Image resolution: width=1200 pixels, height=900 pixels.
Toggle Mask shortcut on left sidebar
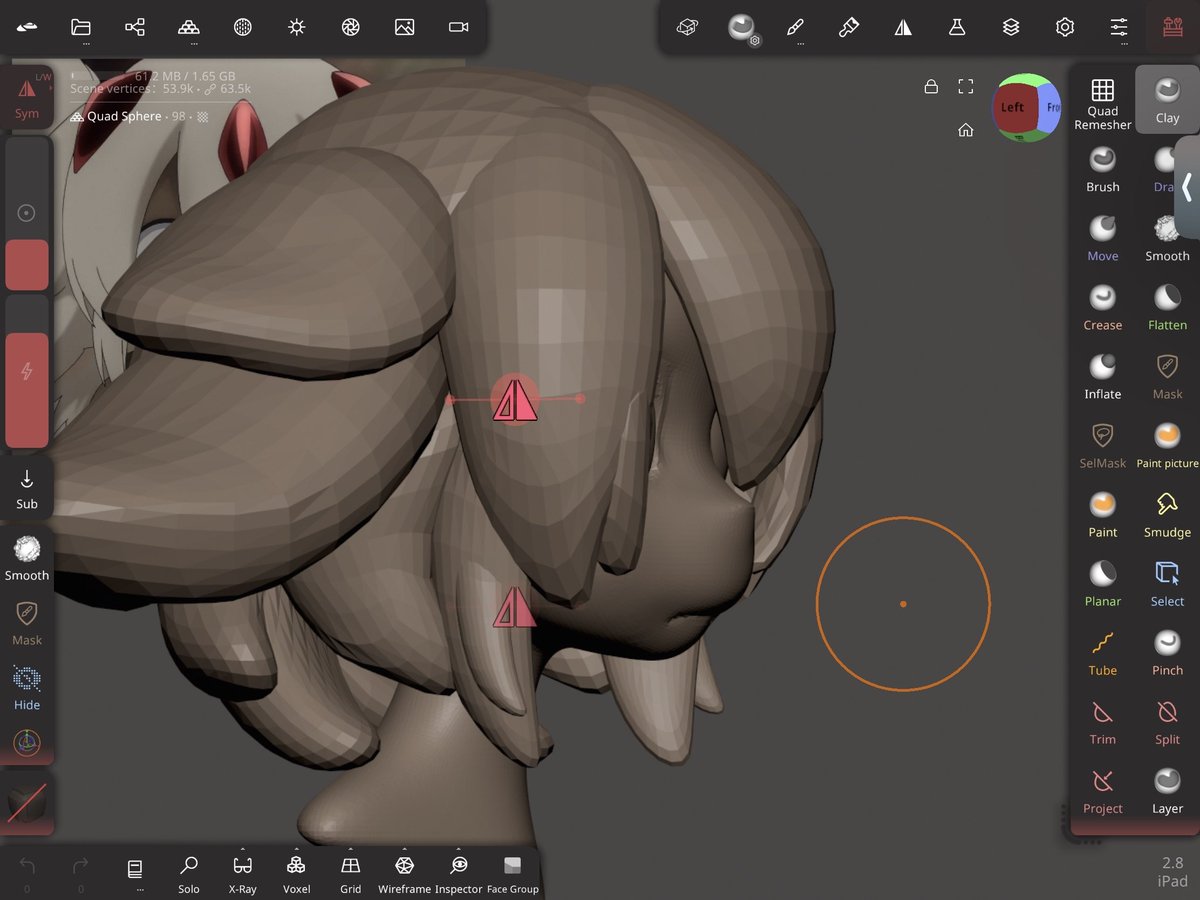(27, 623)
